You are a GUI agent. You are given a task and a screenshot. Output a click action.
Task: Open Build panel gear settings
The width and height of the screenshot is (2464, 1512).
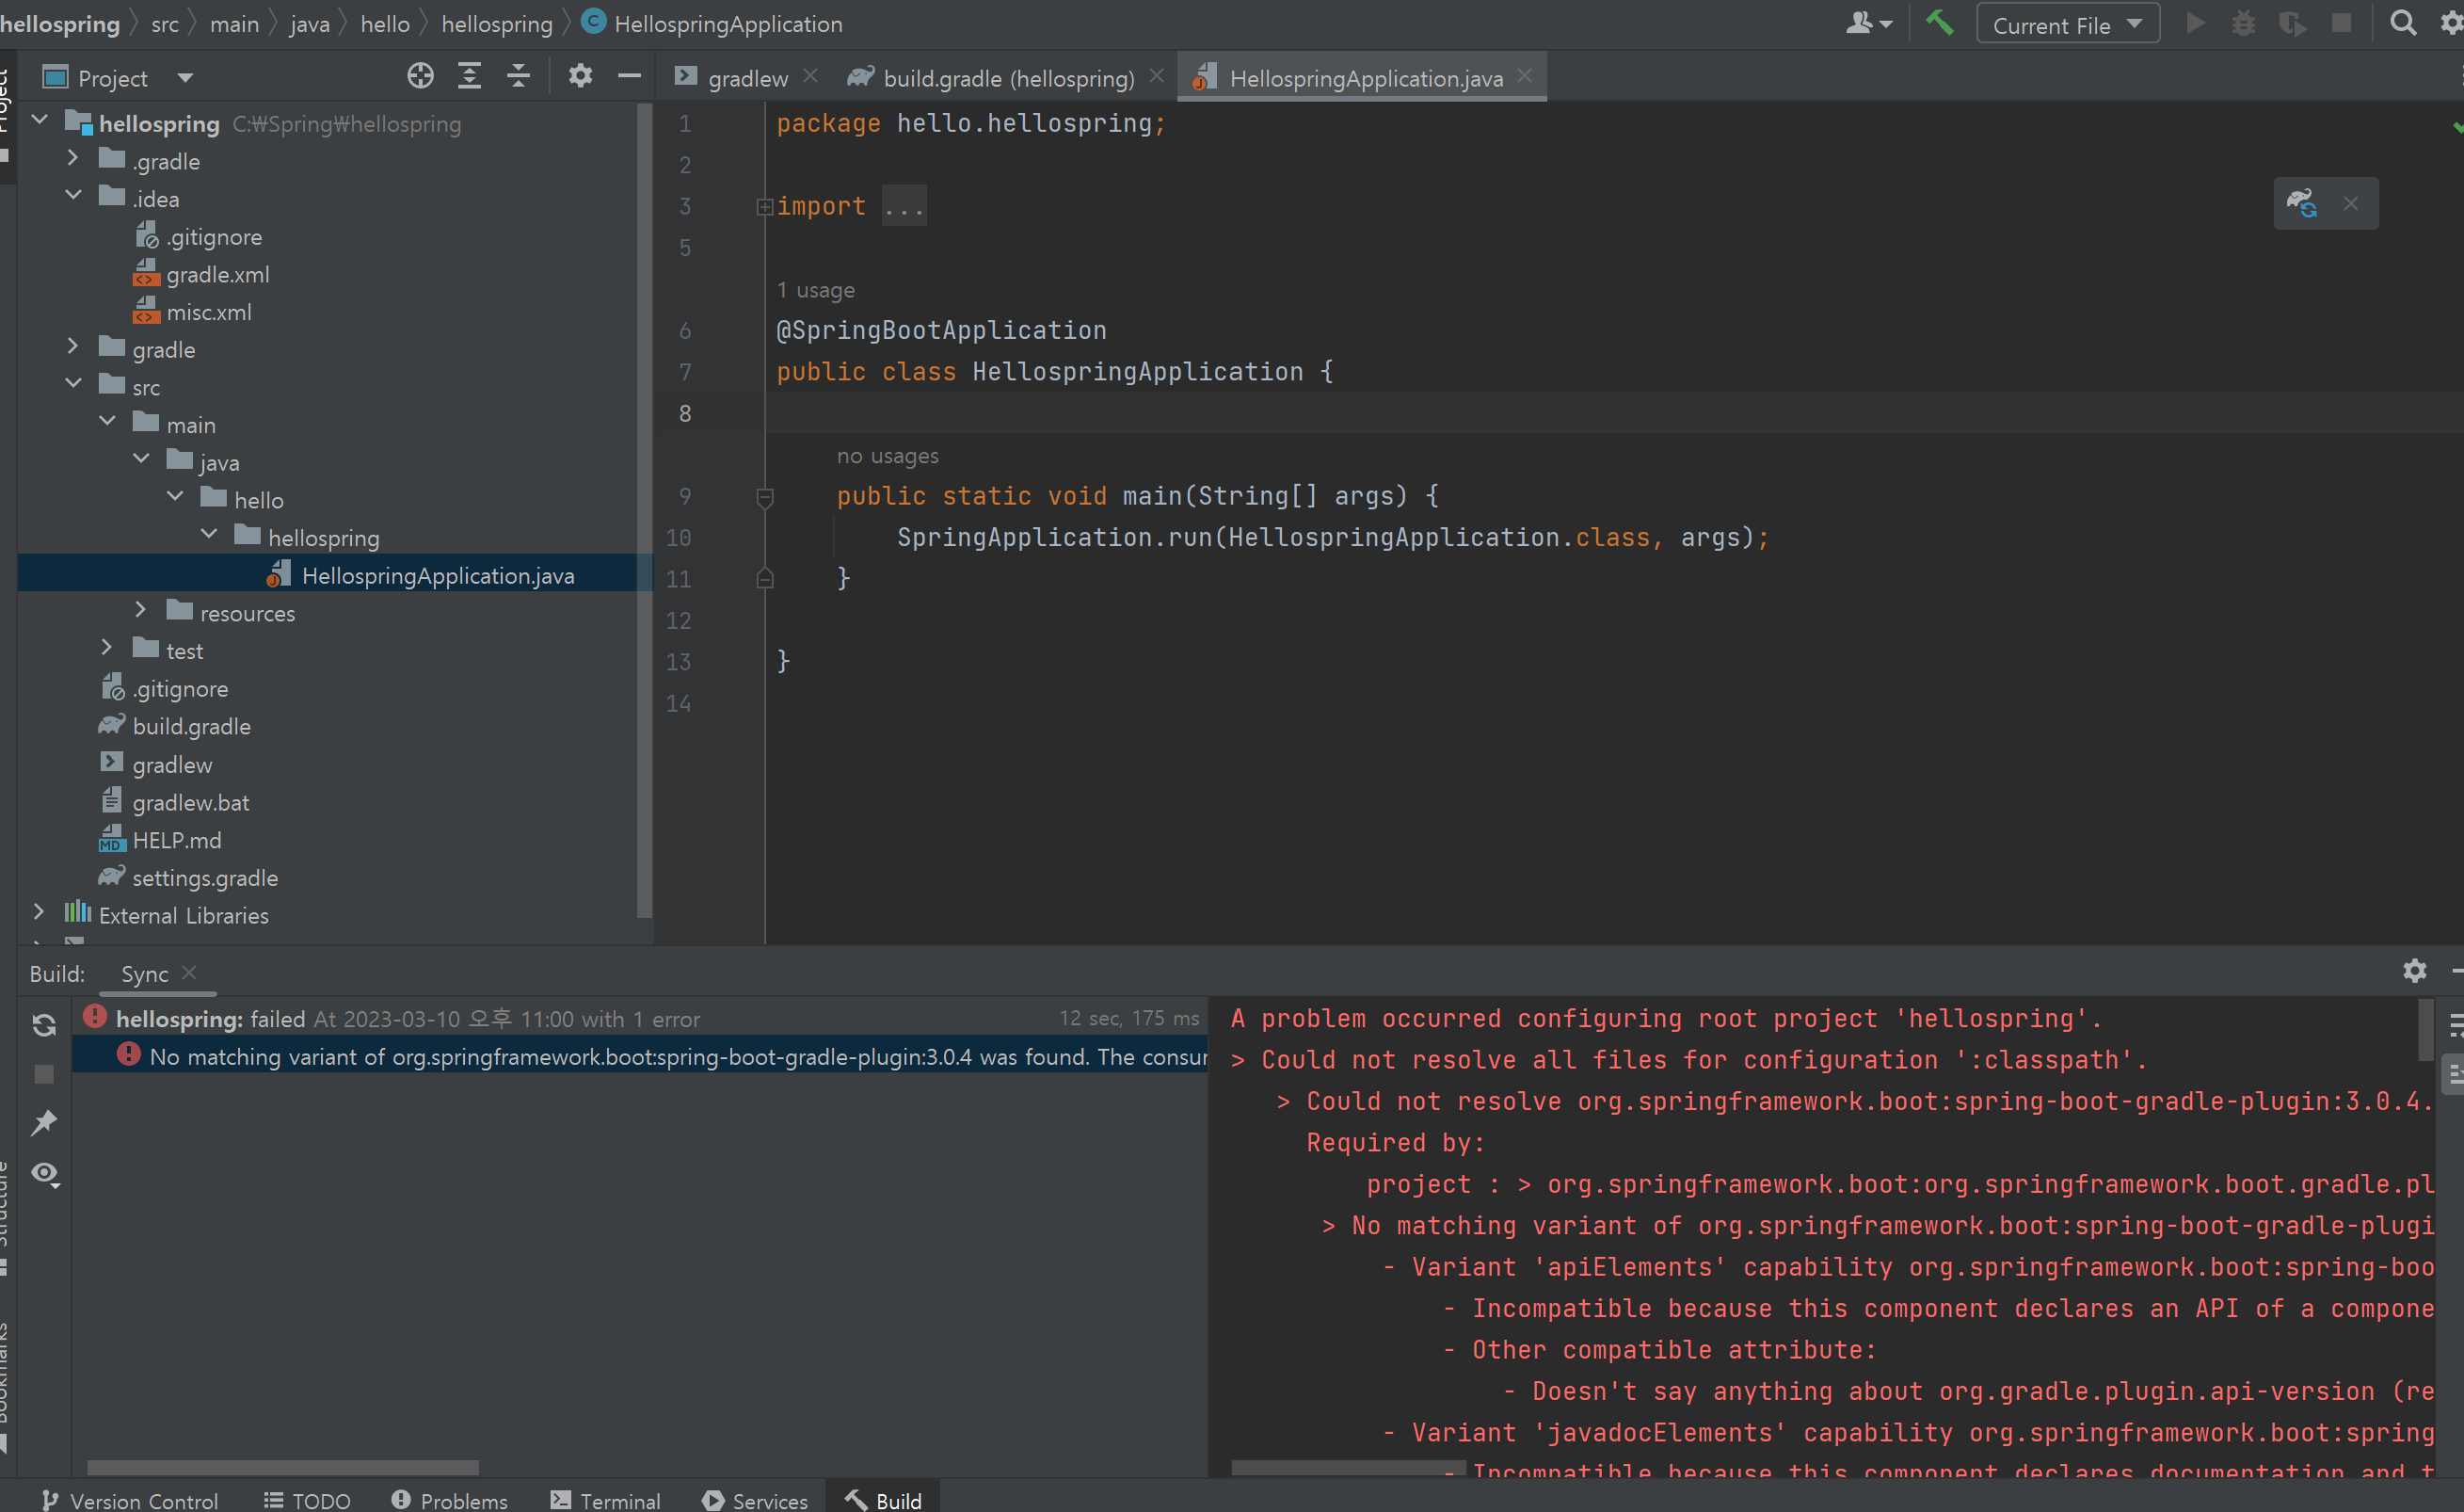coord(2414,970)
